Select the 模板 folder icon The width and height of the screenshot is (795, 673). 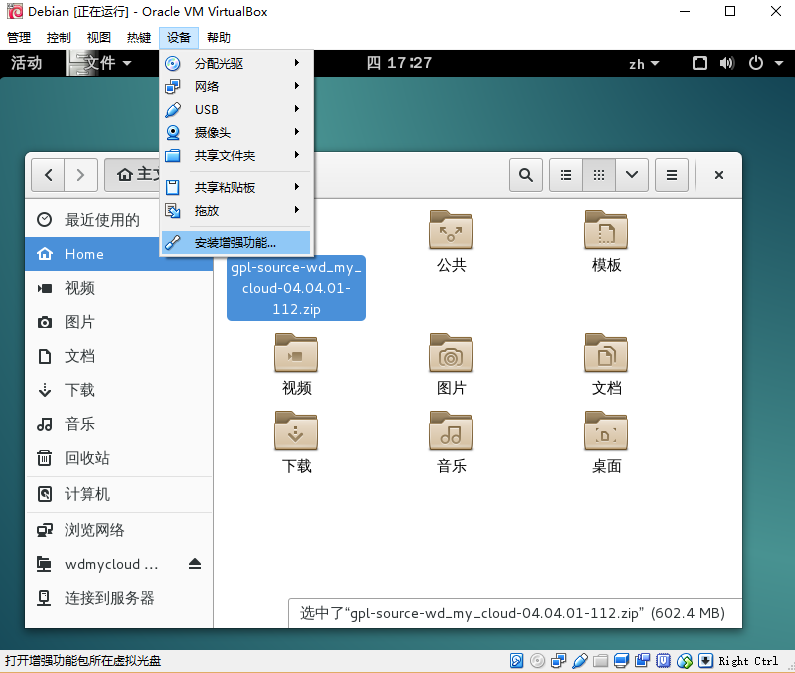[606, 230]
